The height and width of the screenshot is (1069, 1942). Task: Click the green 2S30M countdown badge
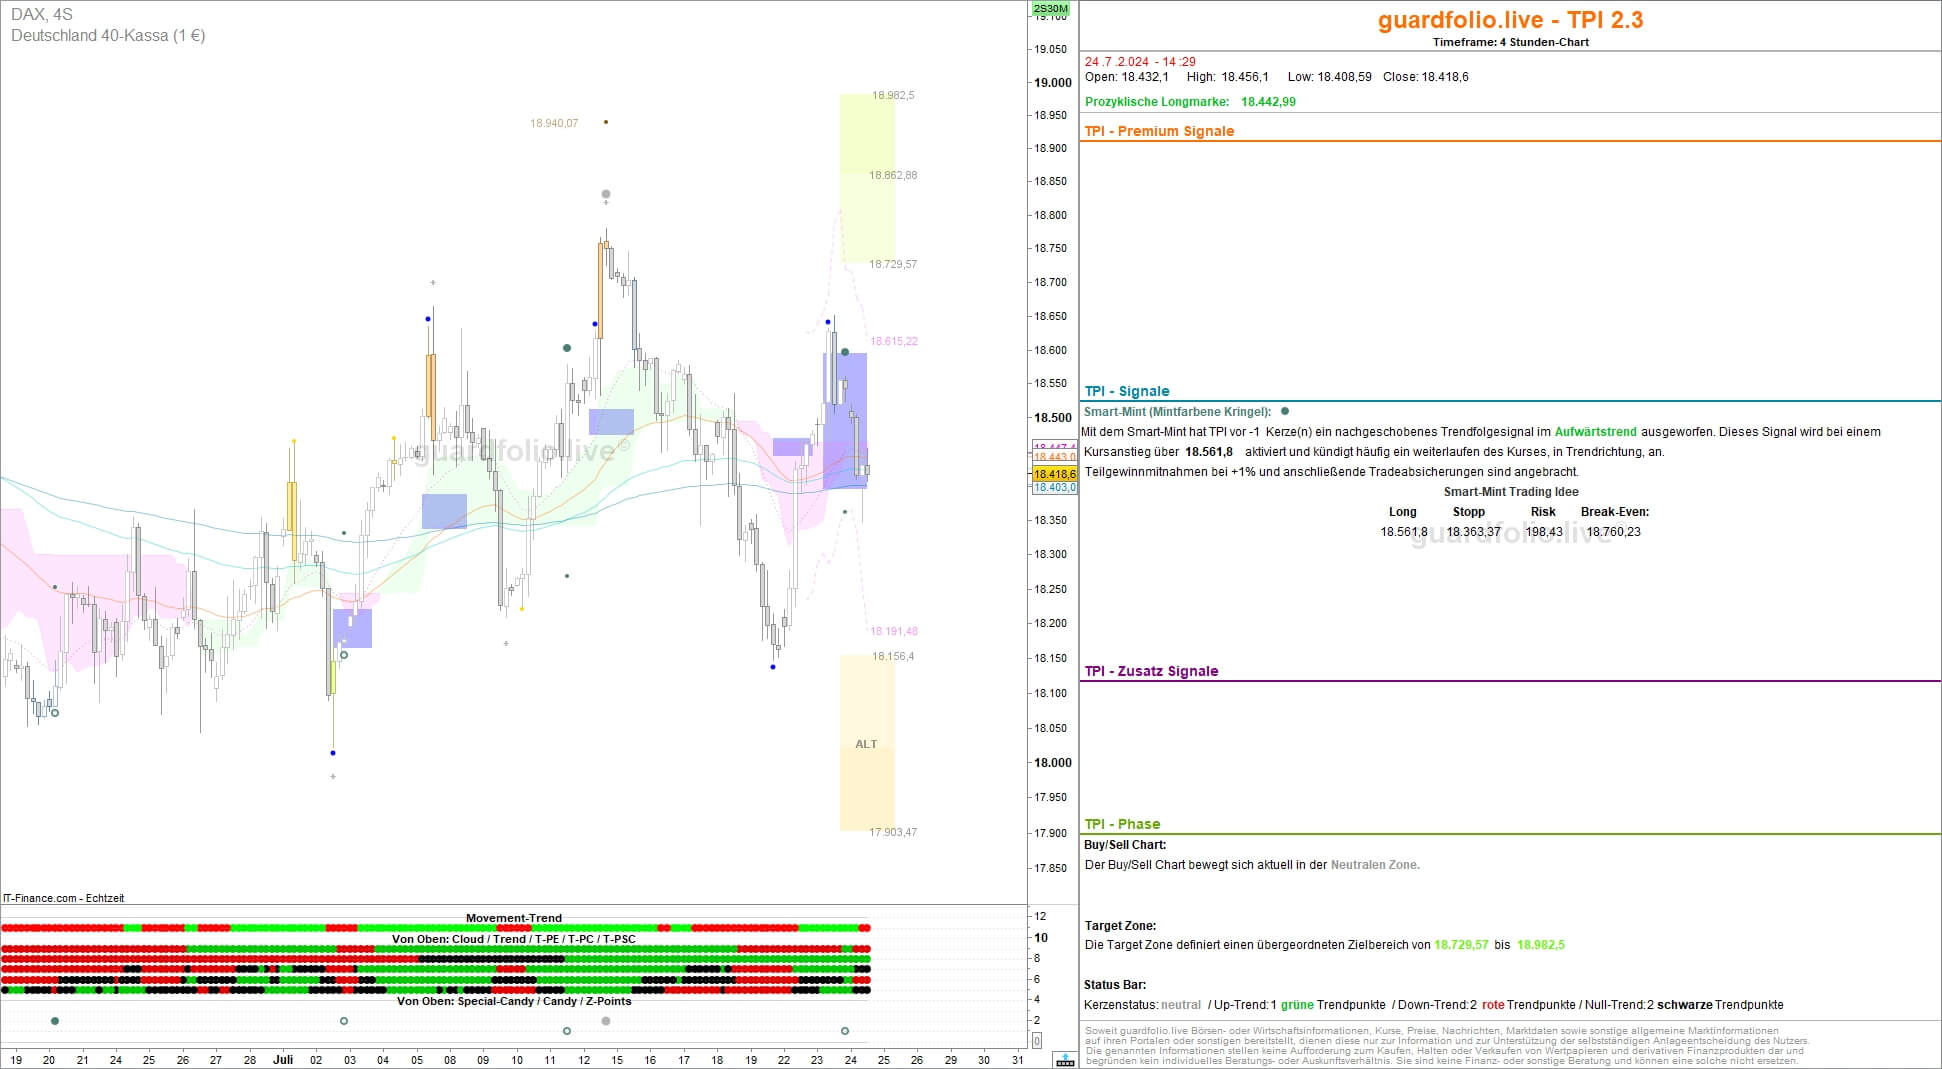tap(1050, 9)
